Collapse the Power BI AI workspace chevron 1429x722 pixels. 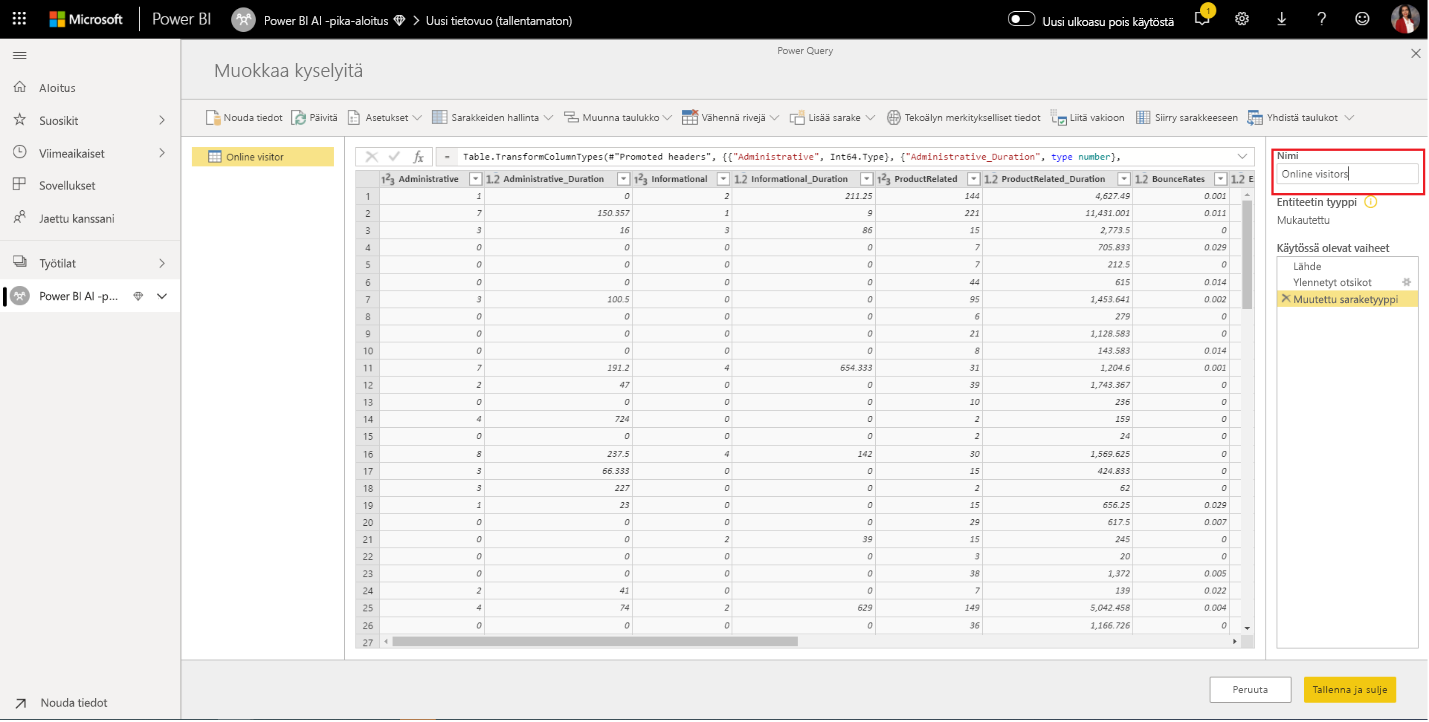click(161, 296)
